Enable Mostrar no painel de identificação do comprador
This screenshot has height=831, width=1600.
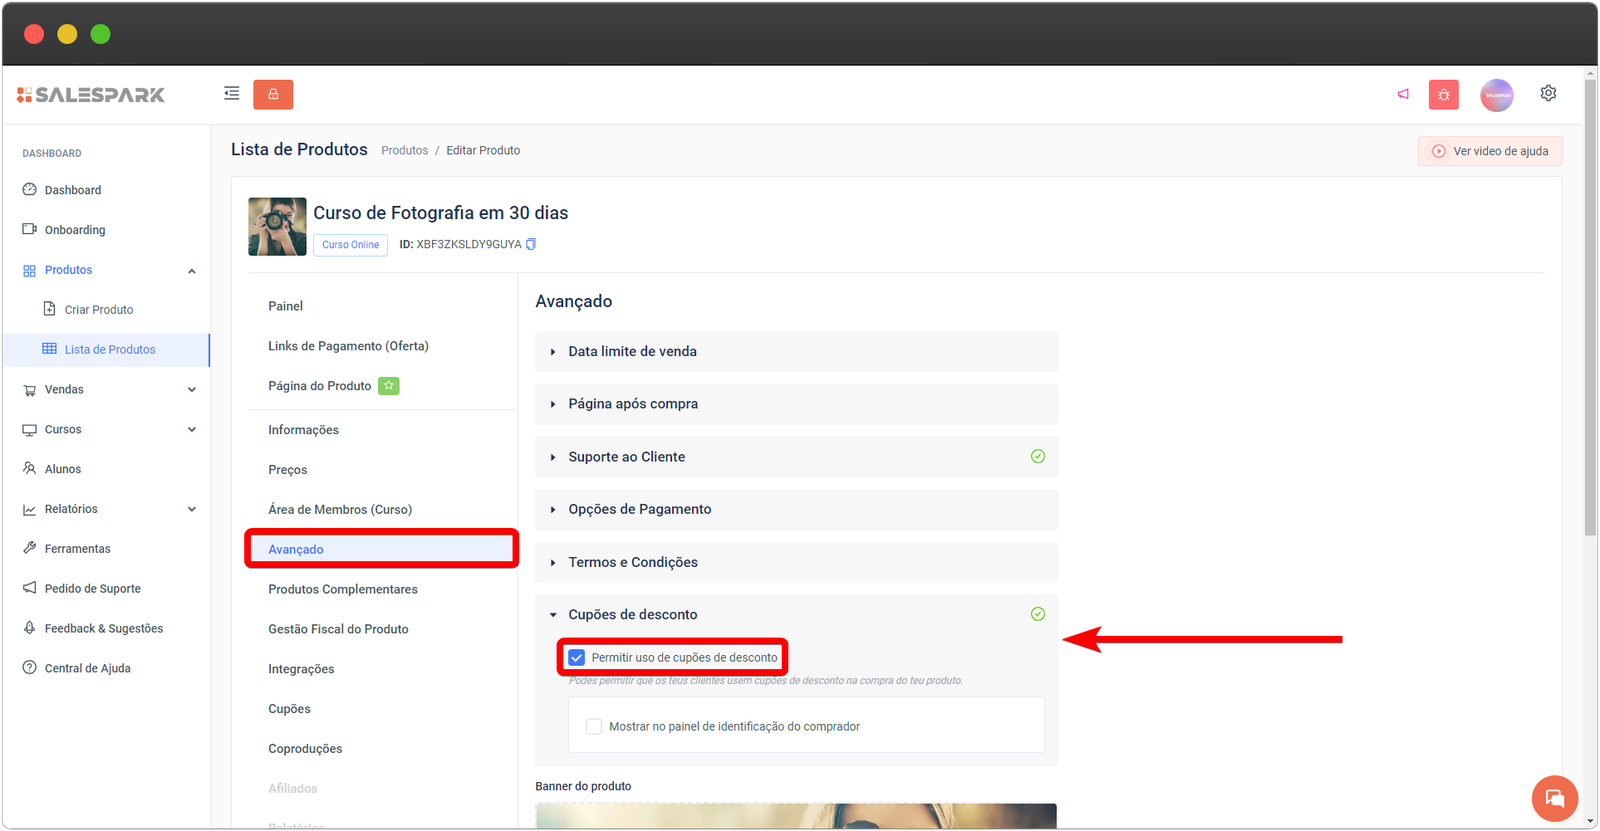click(594, 727)
